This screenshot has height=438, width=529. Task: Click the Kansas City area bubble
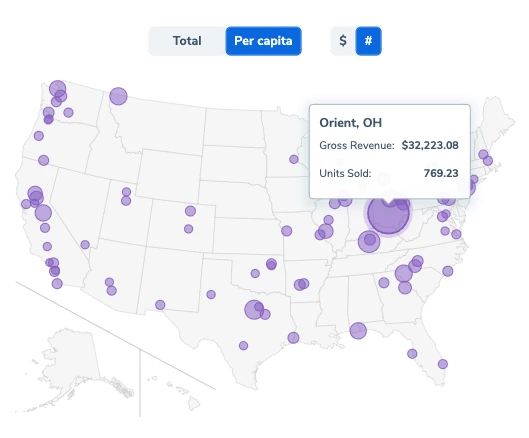pyautogui.click(x=286, y=231)
